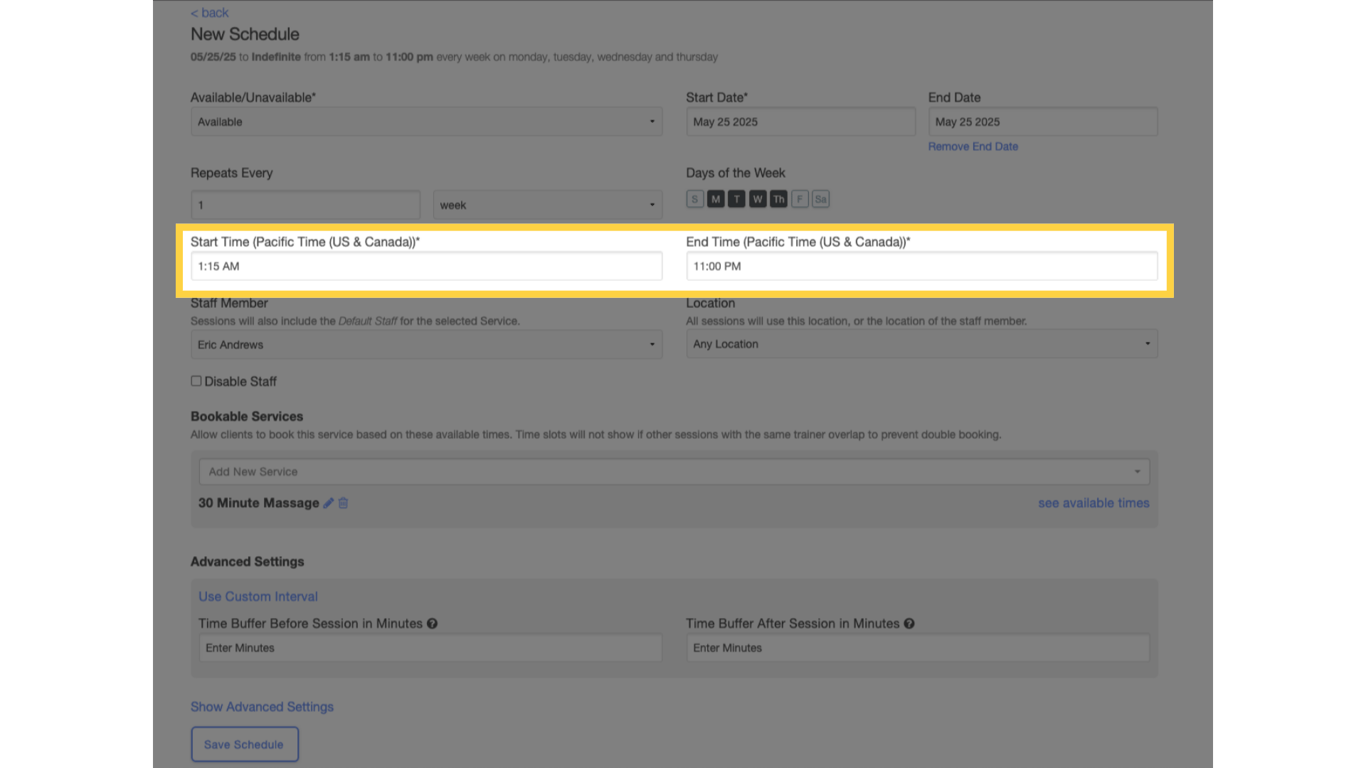Click the Advanced Settings heading

pos(247,562)
